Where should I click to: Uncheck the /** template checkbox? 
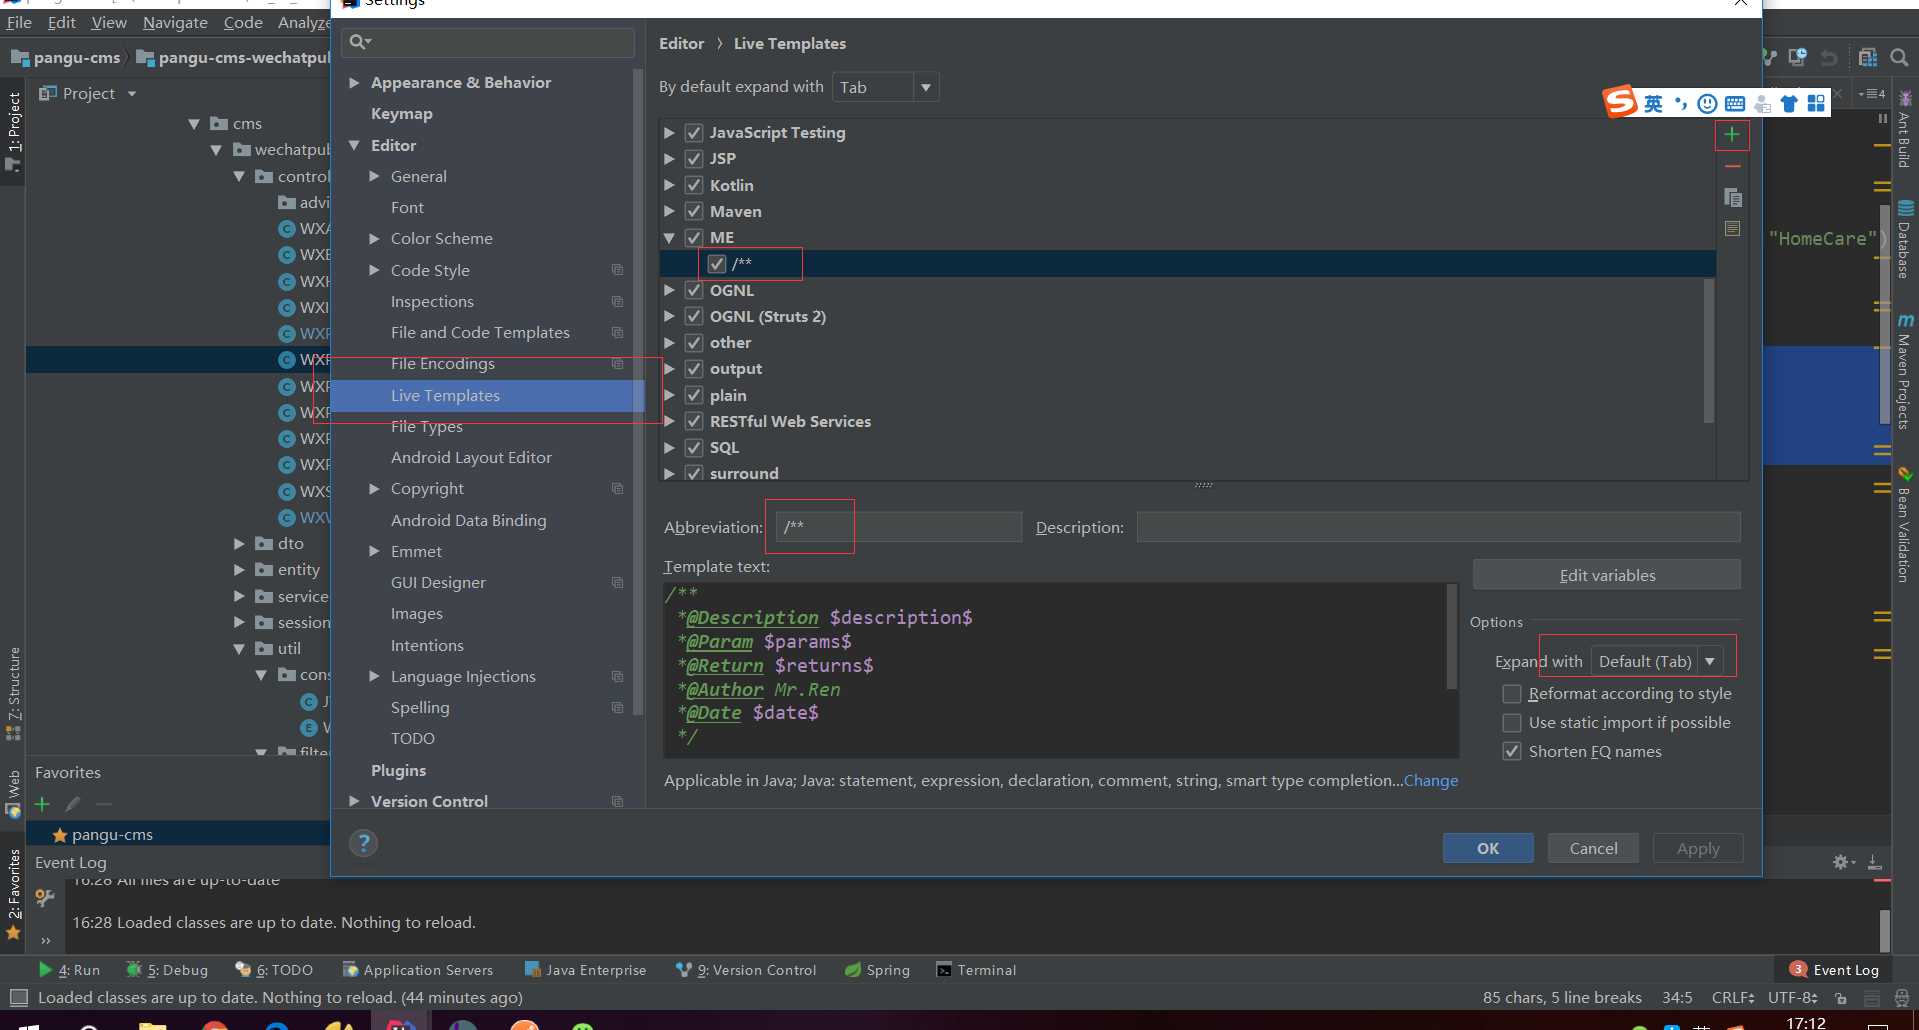[717, 264]
